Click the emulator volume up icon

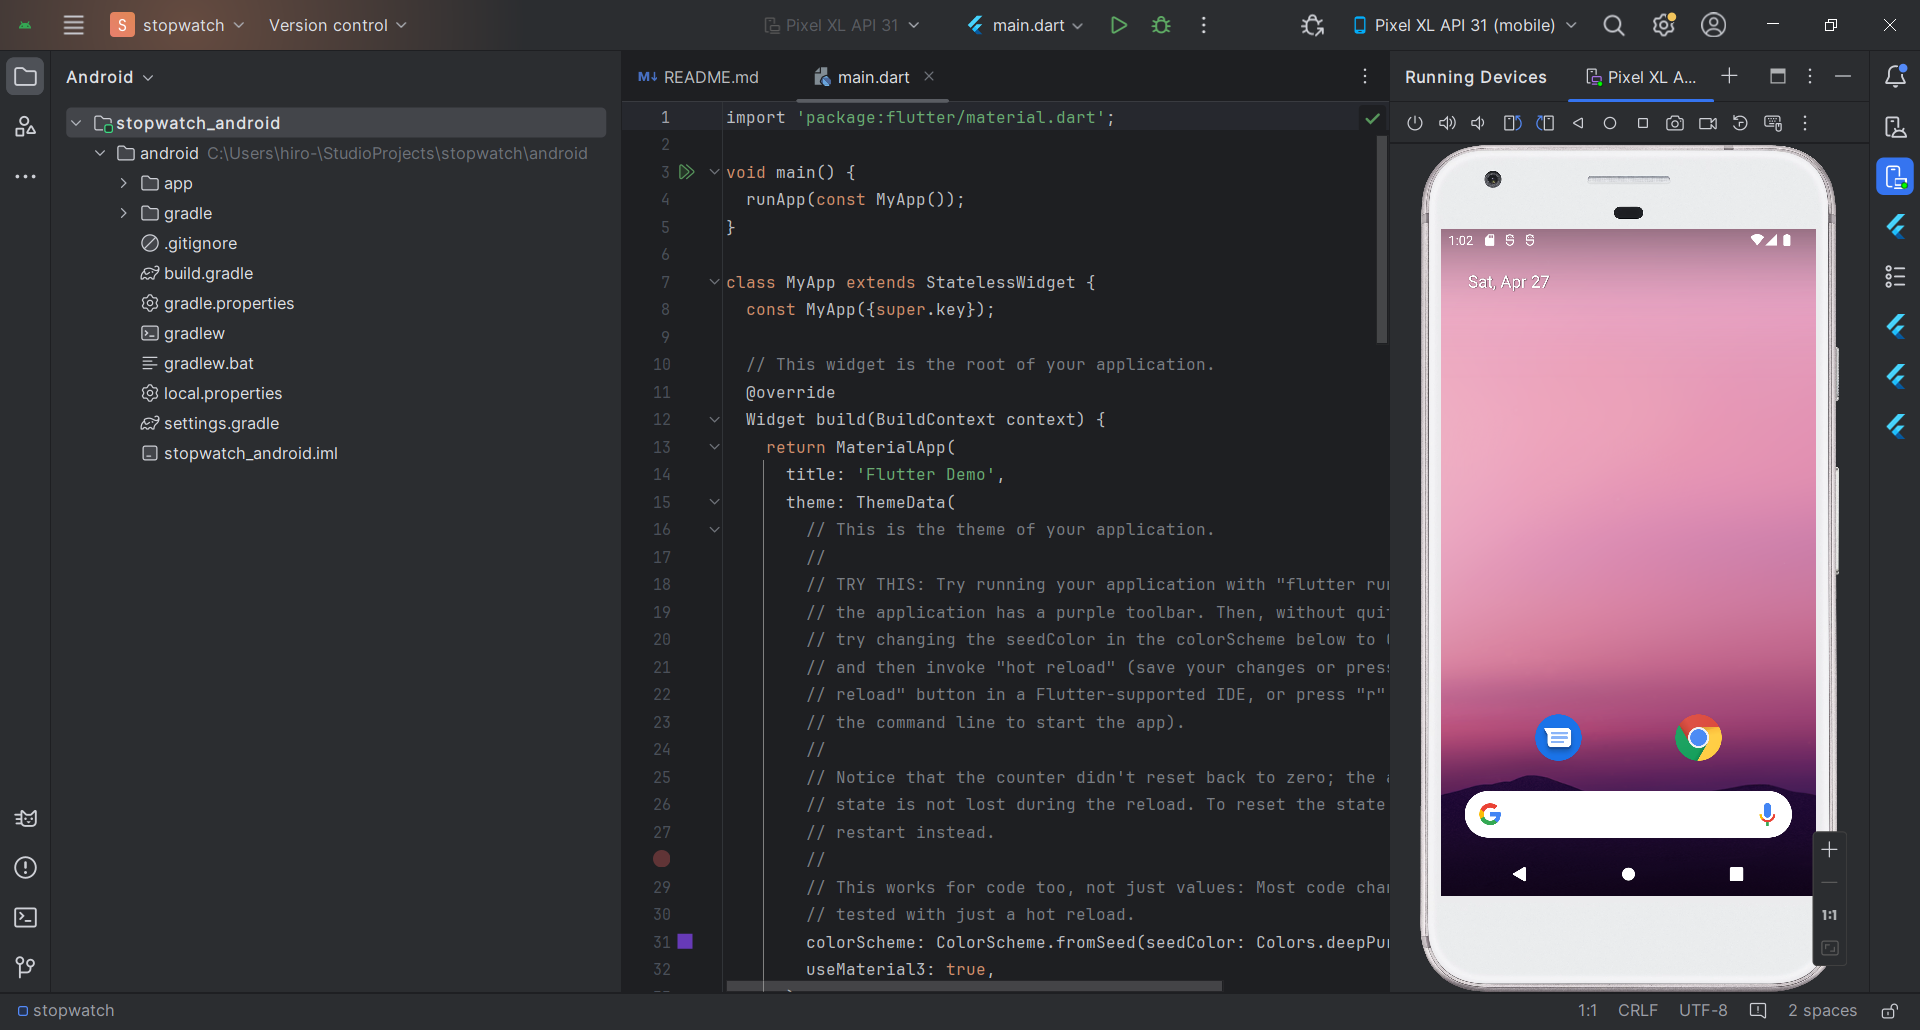tap(1446, 123)
